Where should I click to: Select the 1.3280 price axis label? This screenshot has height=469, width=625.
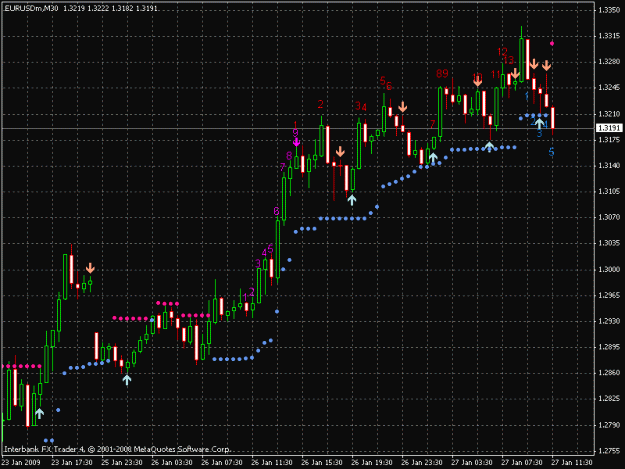(x=609, y=62)
